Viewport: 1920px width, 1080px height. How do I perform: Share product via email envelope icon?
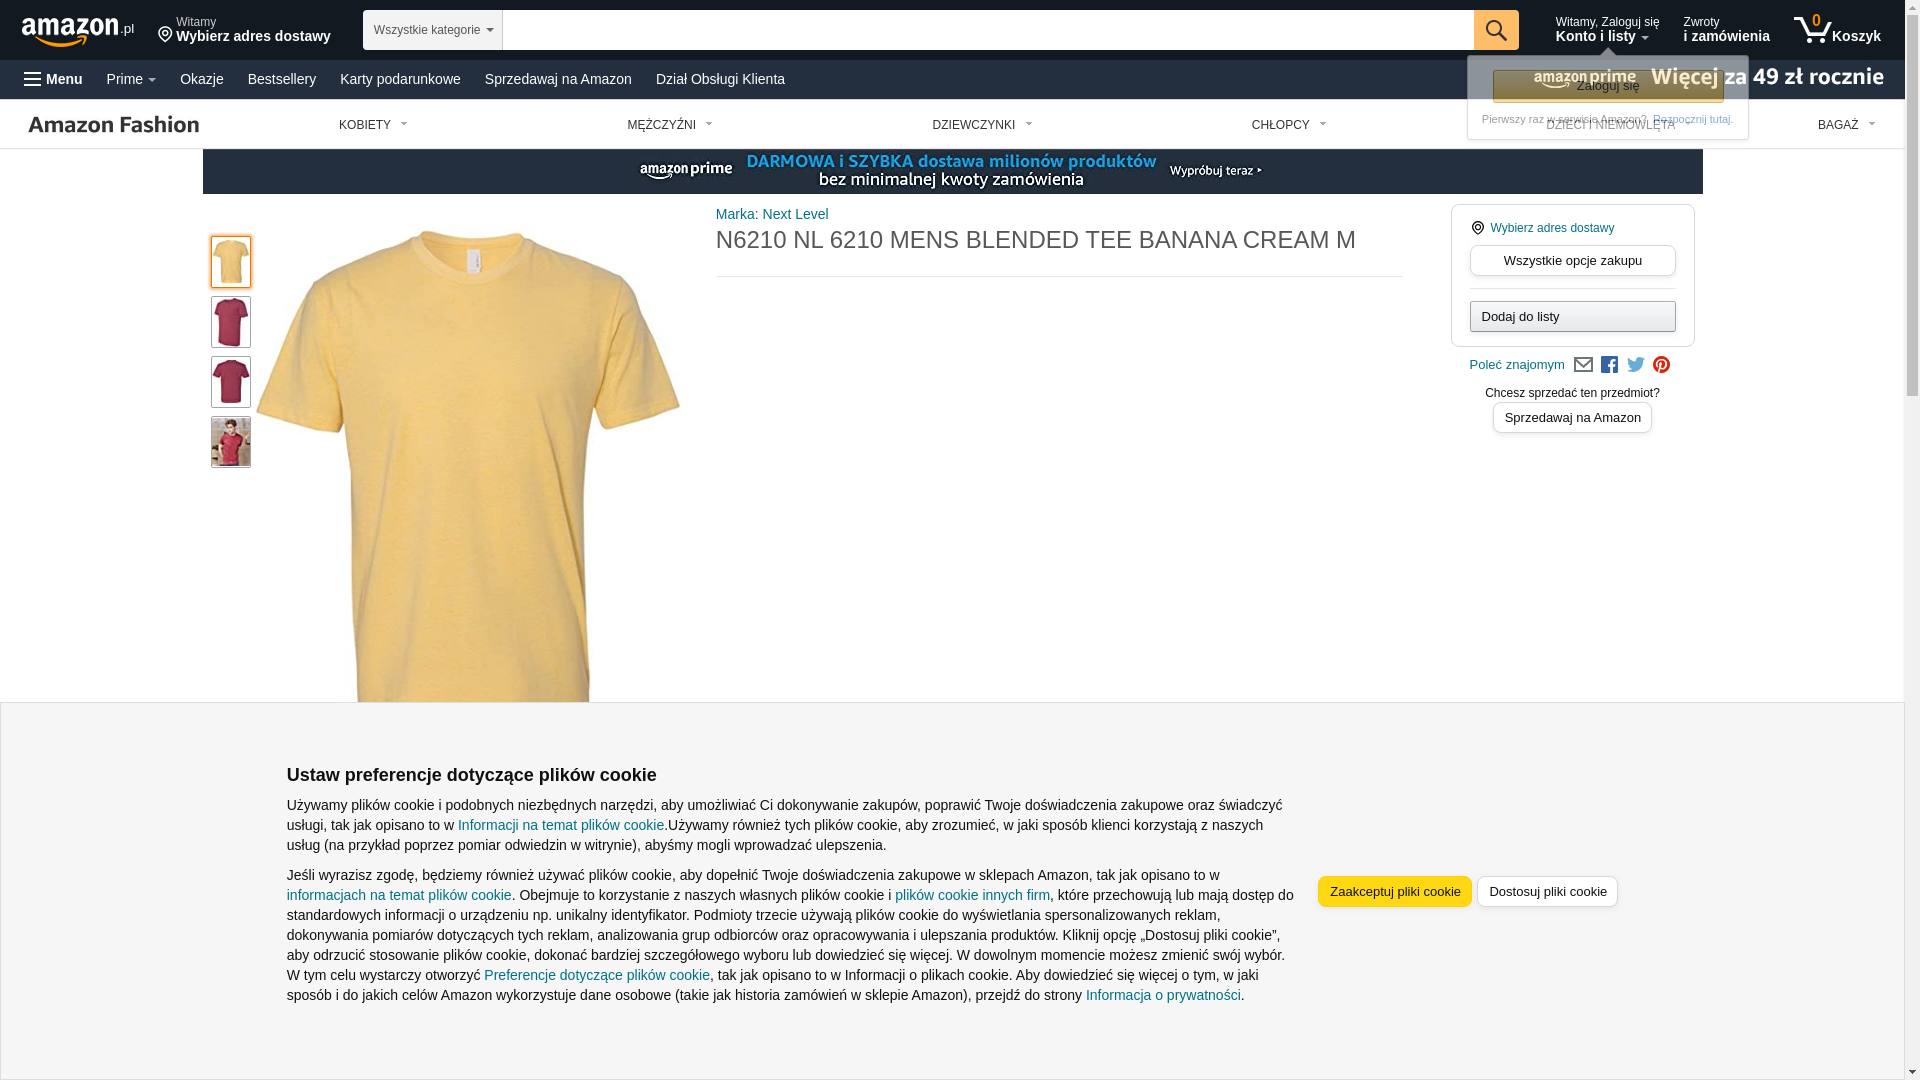[x=1583, y=365]
